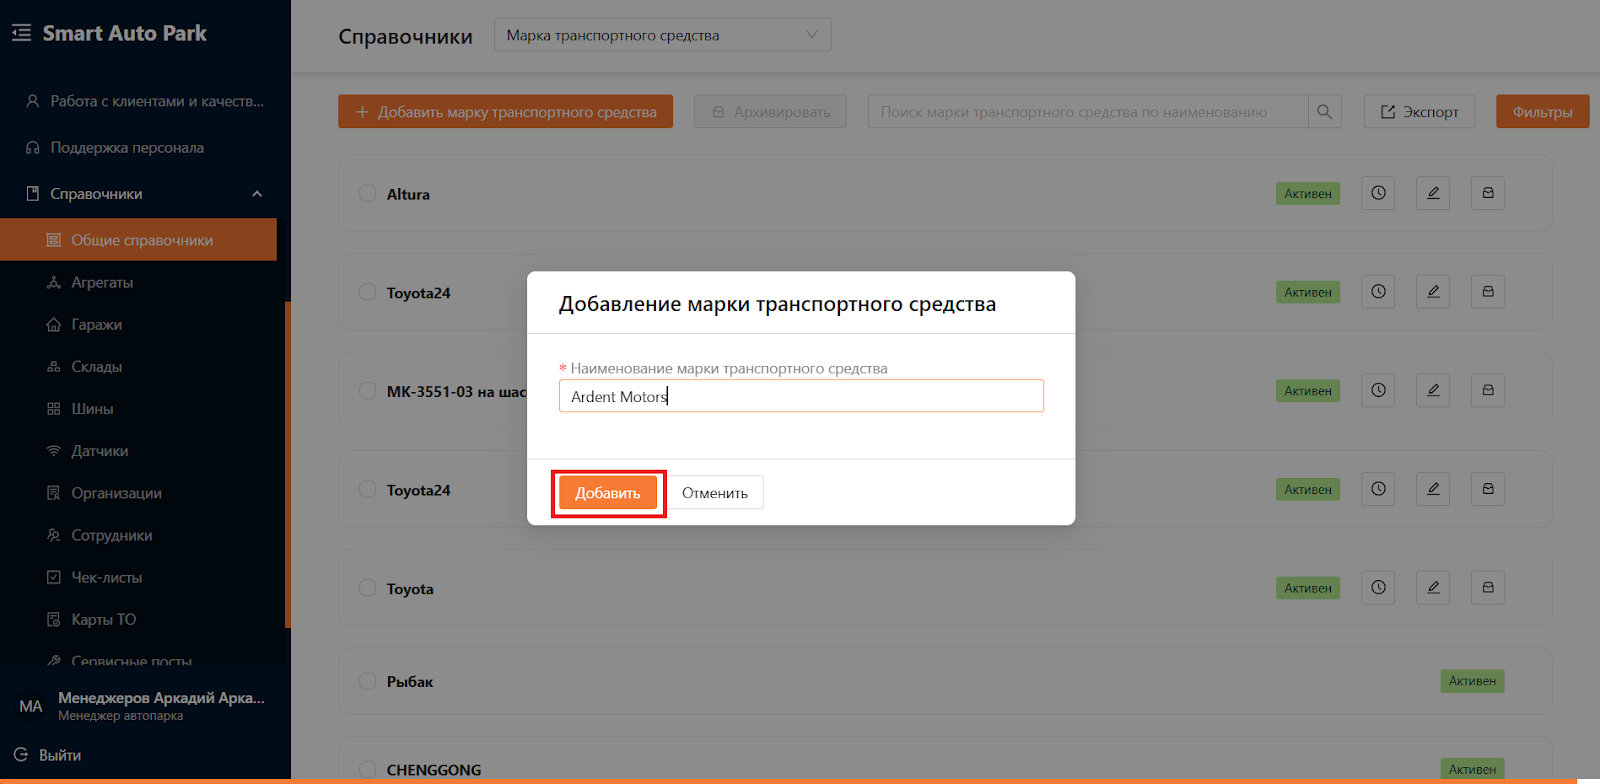Click the Гаражи house icon

[x=54, y=324]
